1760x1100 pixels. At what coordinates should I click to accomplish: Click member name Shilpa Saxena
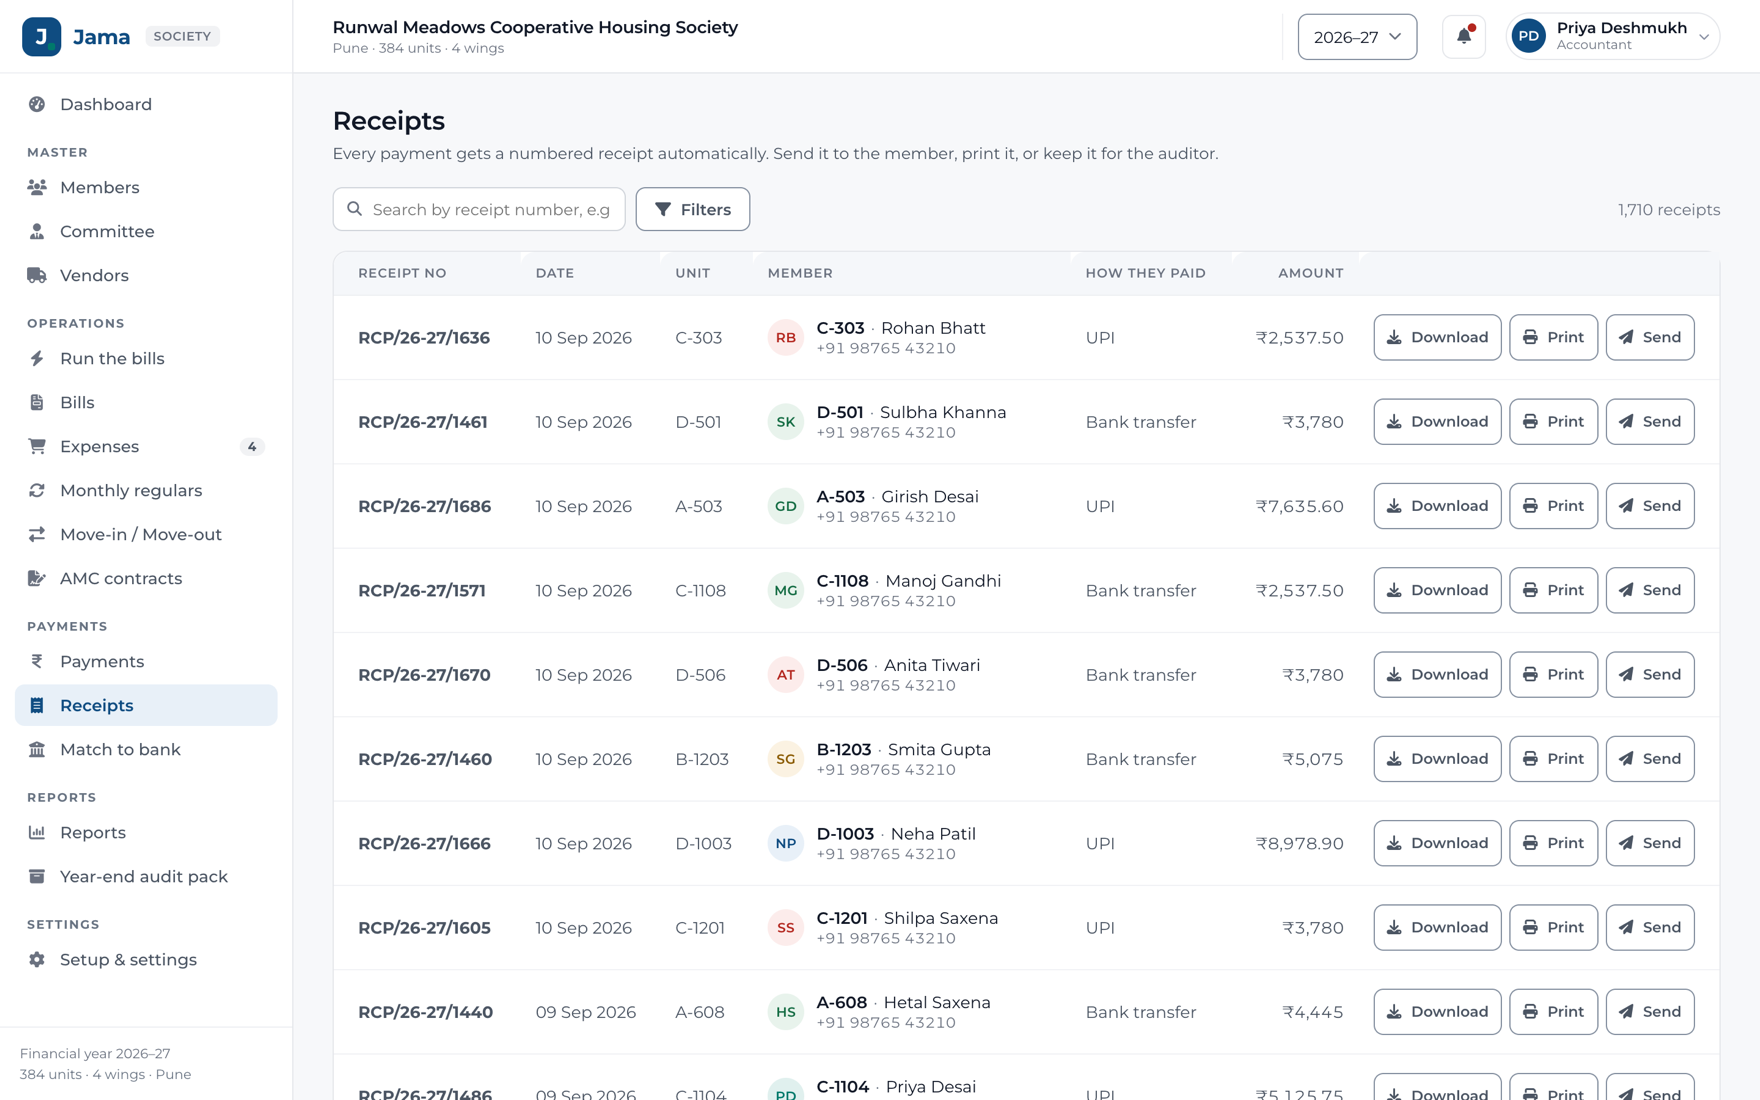pos(941,918)
